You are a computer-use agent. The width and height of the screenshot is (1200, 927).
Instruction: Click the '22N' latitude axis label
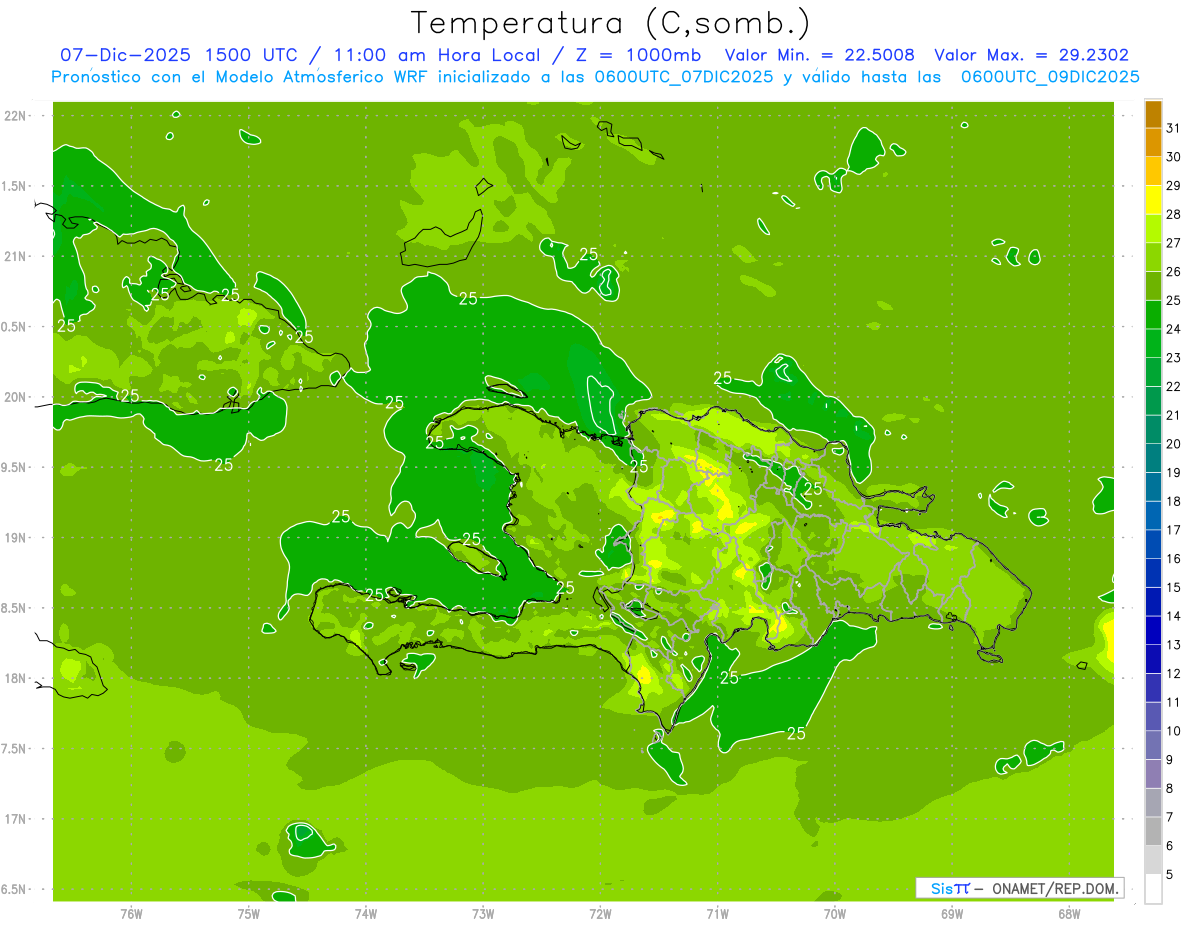[x=15, y=115]
